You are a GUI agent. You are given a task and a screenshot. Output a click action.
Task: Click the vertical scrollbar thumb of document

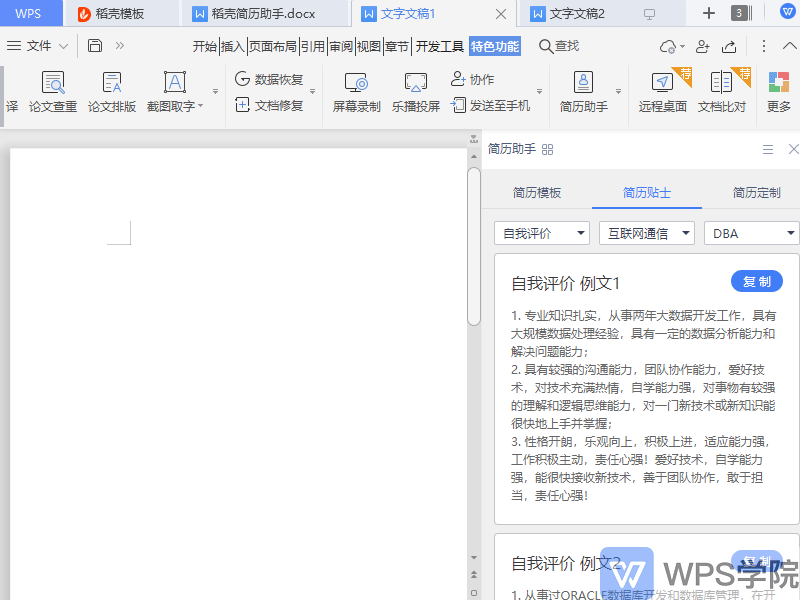coord(474,246)
